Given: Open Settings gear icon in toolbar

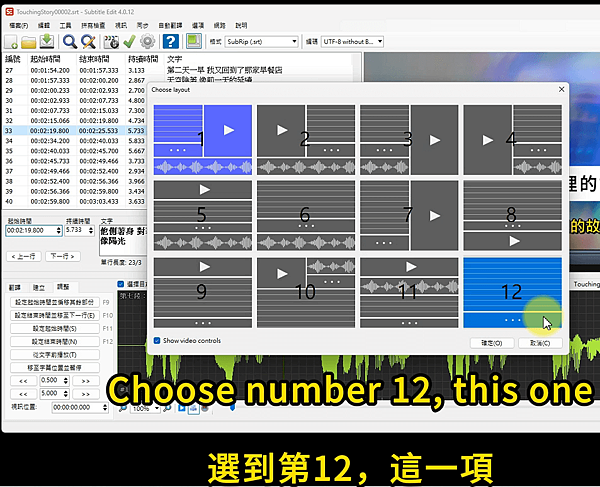Looking at the screenshot, I should pos(147,41).
